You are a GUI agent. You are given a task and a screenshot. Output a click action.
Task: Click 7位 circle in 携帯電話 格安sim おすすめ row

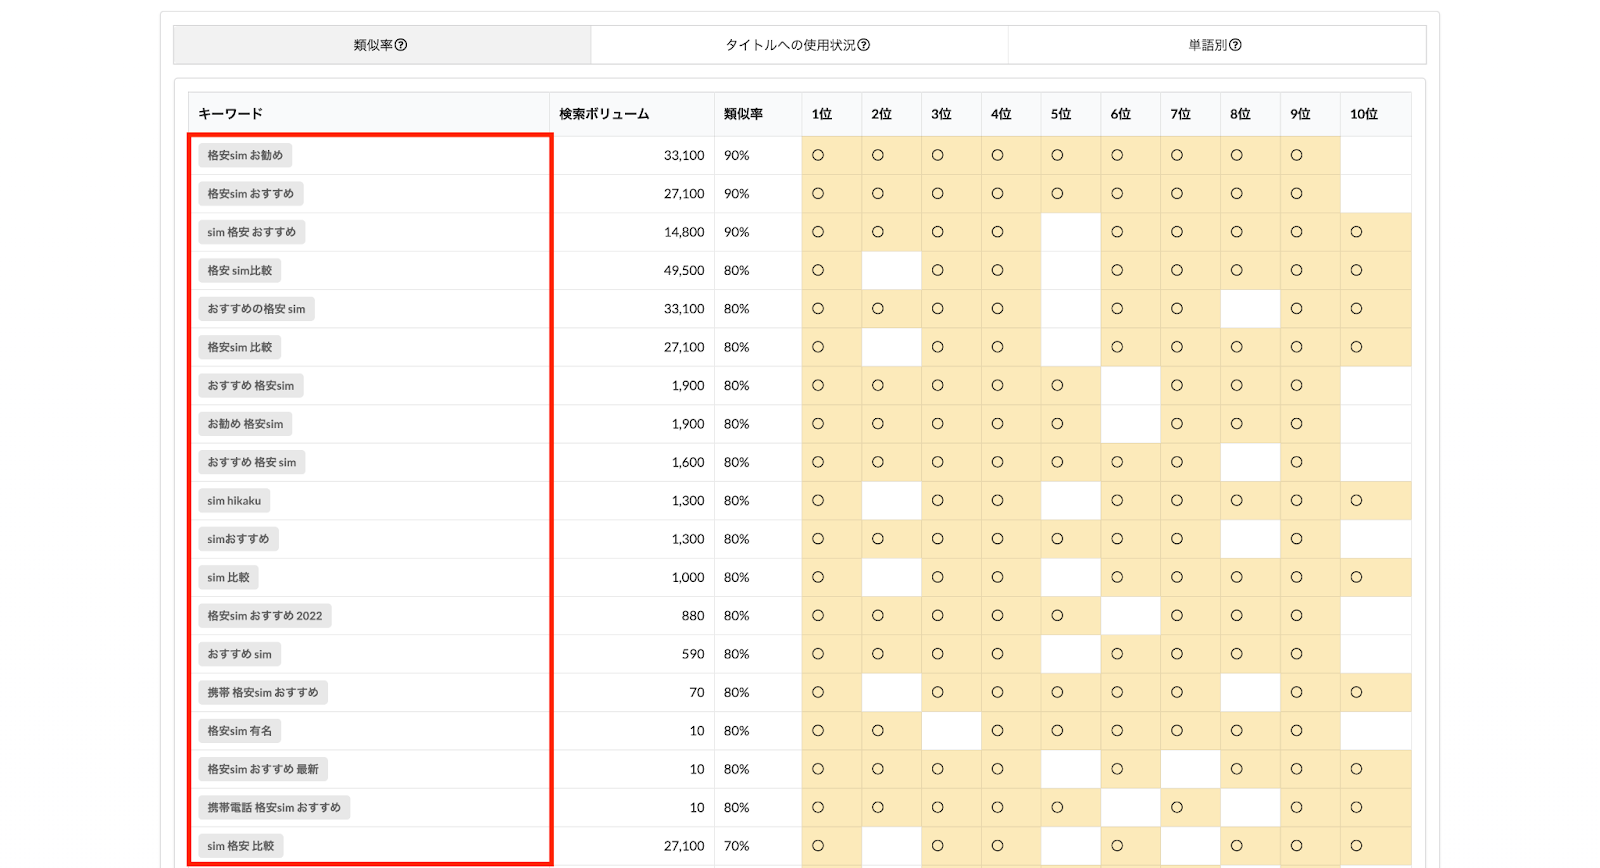[1177, 808]
